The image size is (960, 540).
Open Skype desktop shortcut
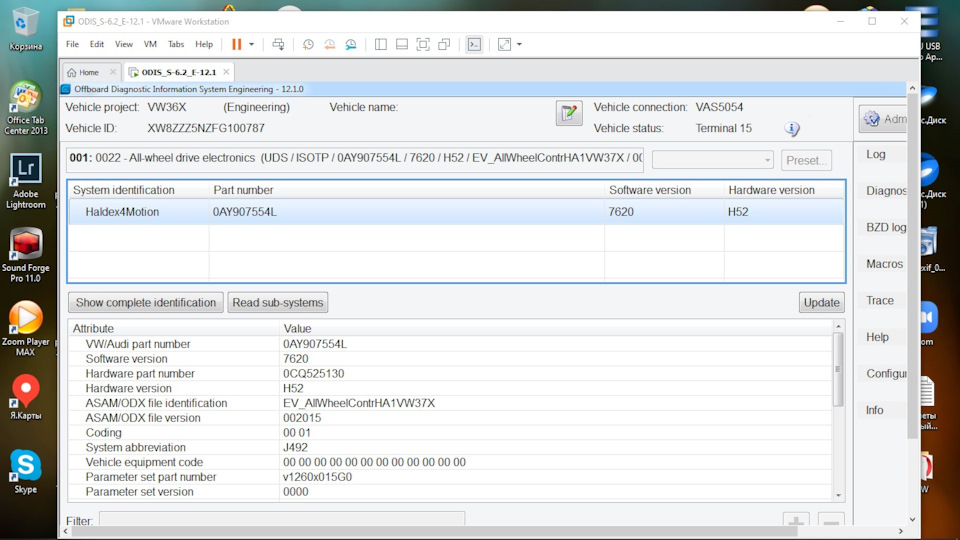pos(26,471)
